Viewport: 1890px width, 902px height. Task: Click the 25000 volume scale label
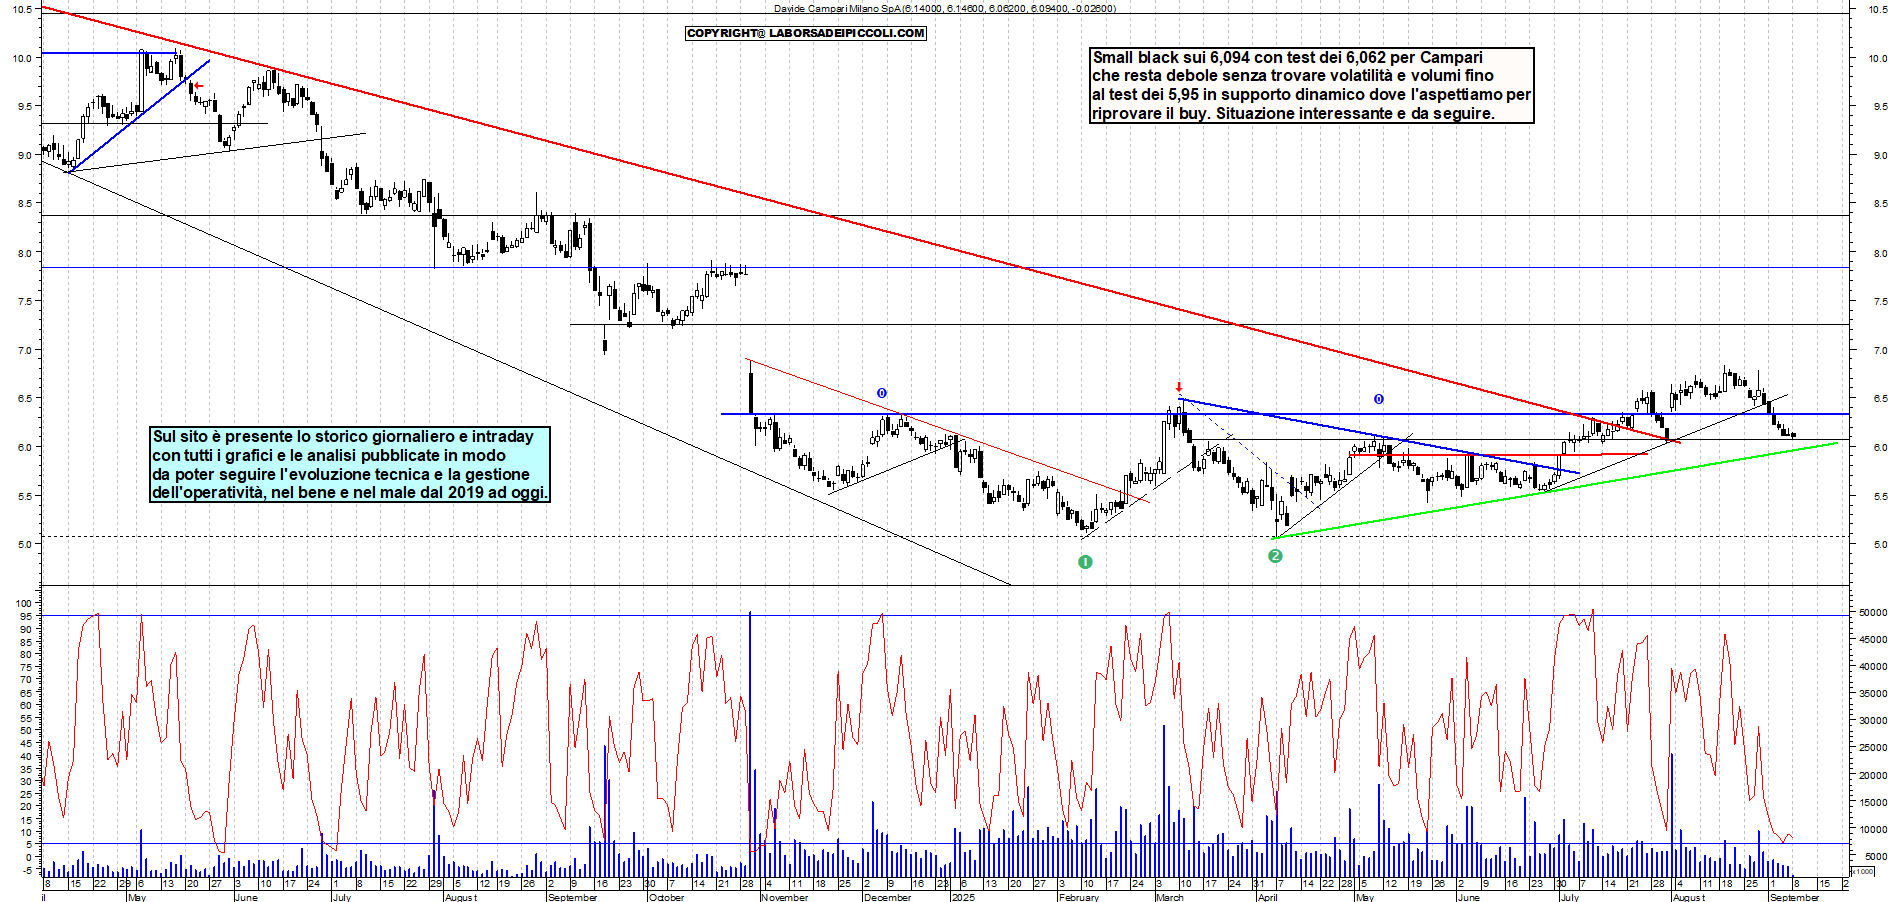click(x=1873, y=748)
